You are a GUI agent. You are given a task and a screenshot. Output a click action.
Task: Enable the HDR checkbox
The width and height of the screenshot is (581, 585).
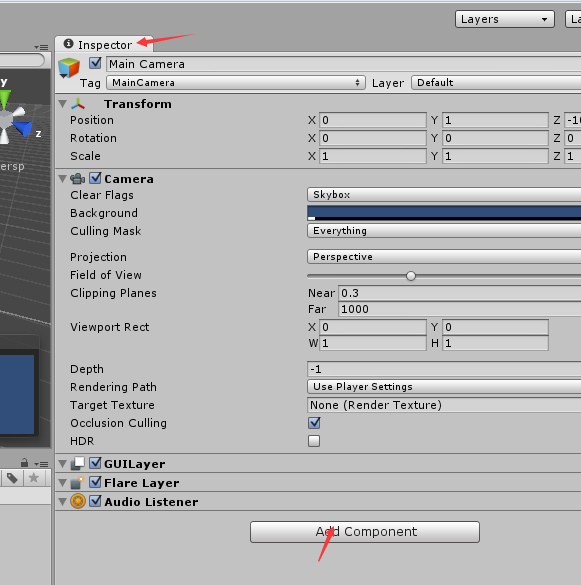point(314,441)
